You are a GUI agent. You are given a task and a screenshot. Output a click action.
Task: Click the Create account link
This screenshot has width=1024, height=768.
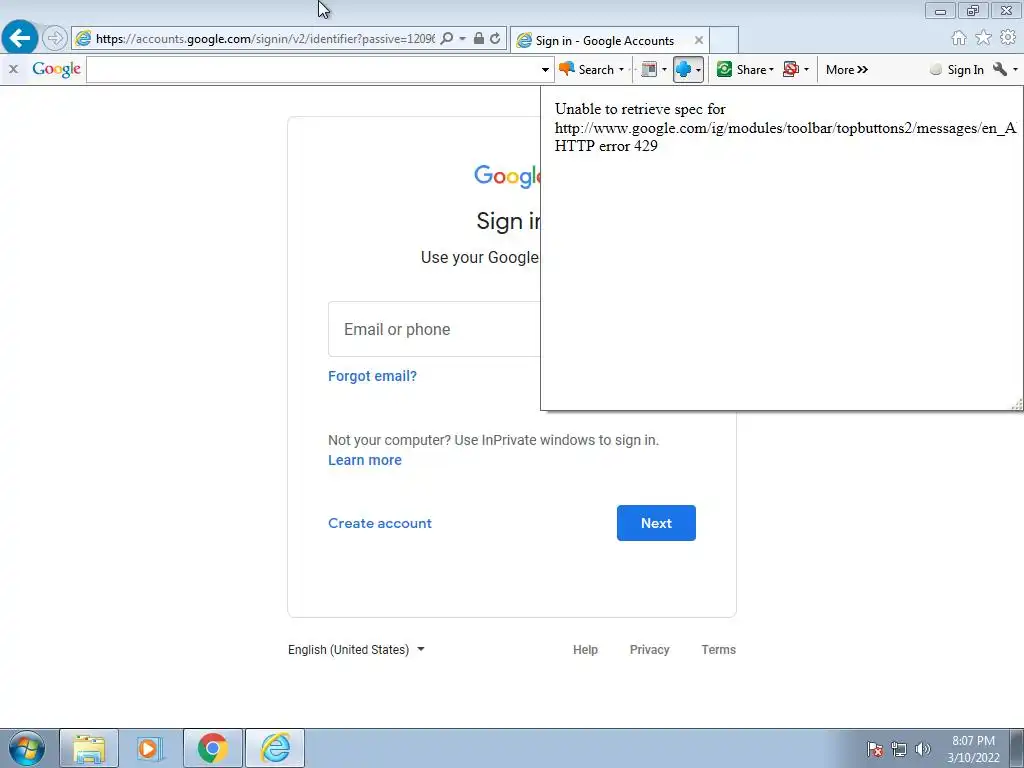coord(379,523)
